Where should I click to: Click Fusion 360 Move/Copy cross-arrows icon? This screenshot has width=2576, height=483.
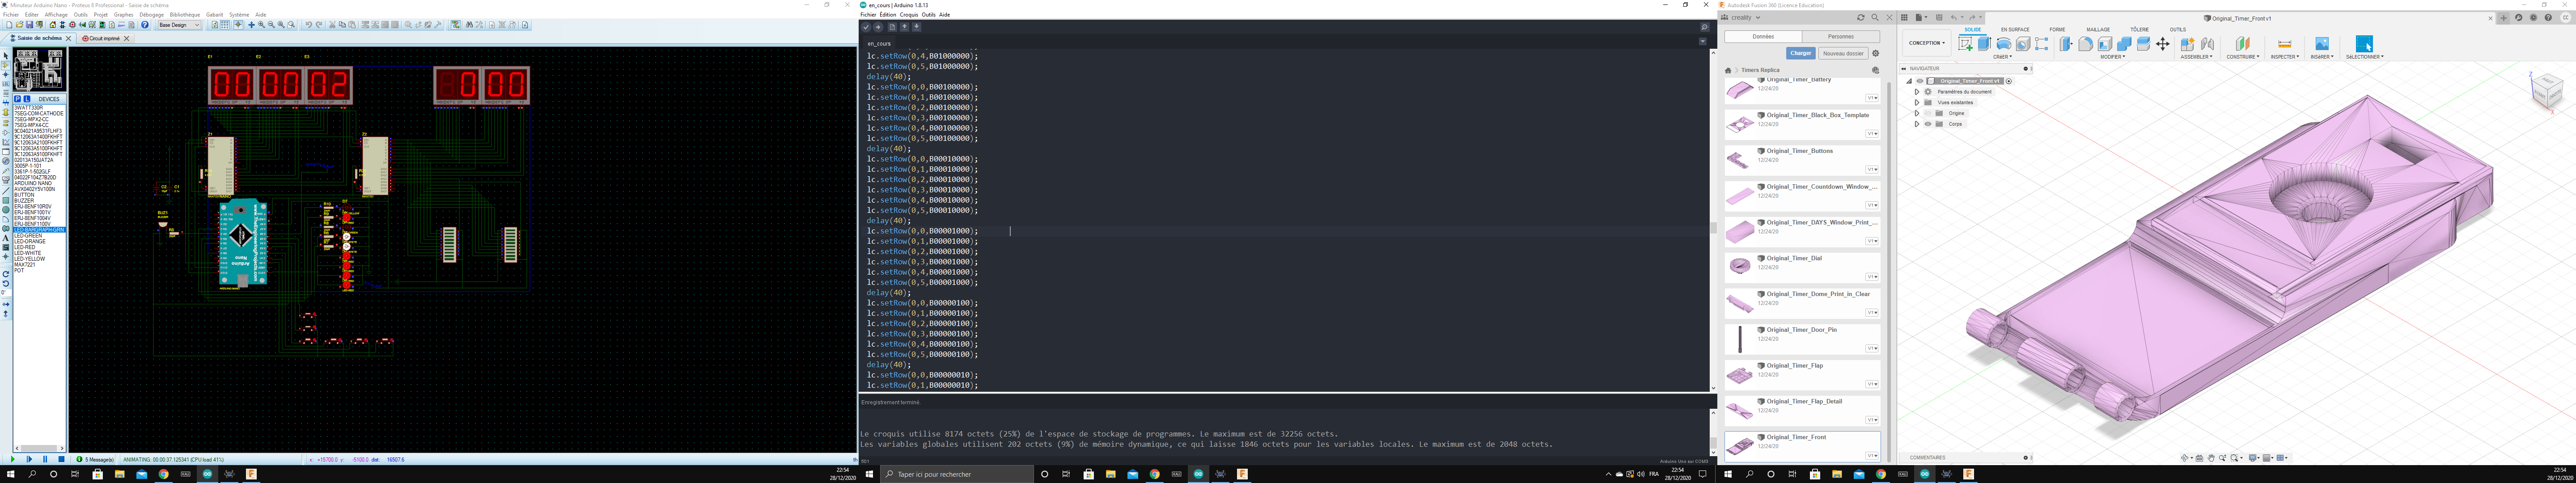2163,44
